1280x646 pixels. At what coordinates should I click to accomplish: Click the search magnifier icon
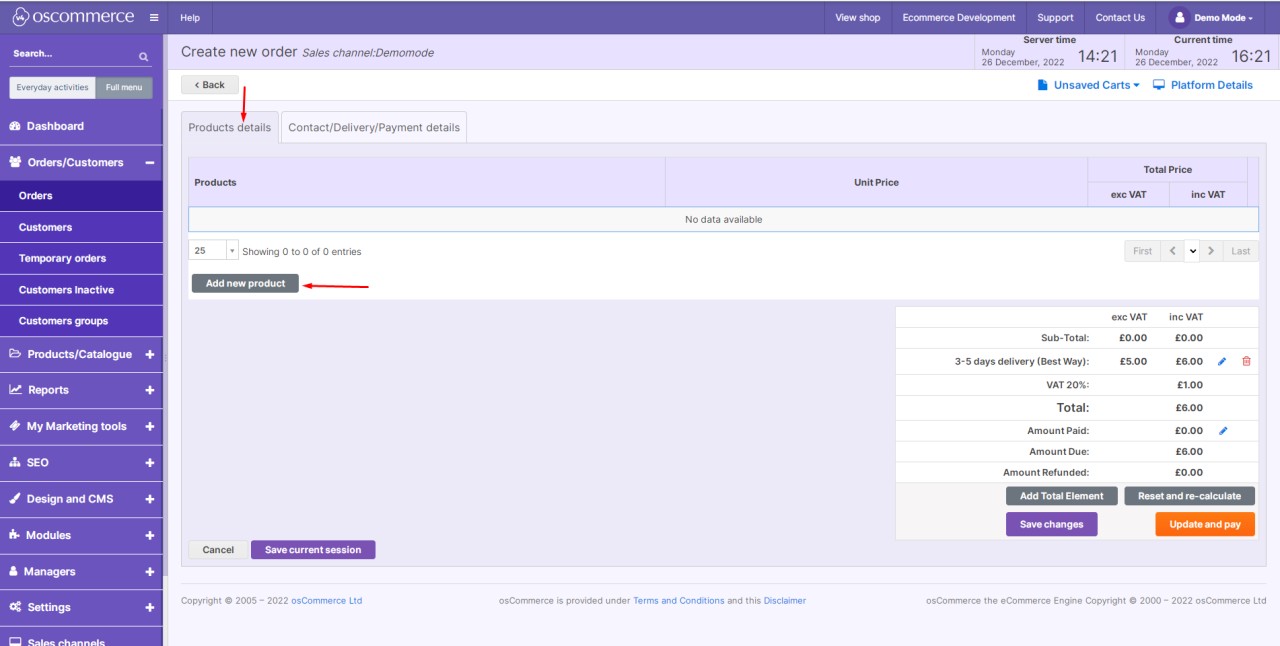click(143, 56)
